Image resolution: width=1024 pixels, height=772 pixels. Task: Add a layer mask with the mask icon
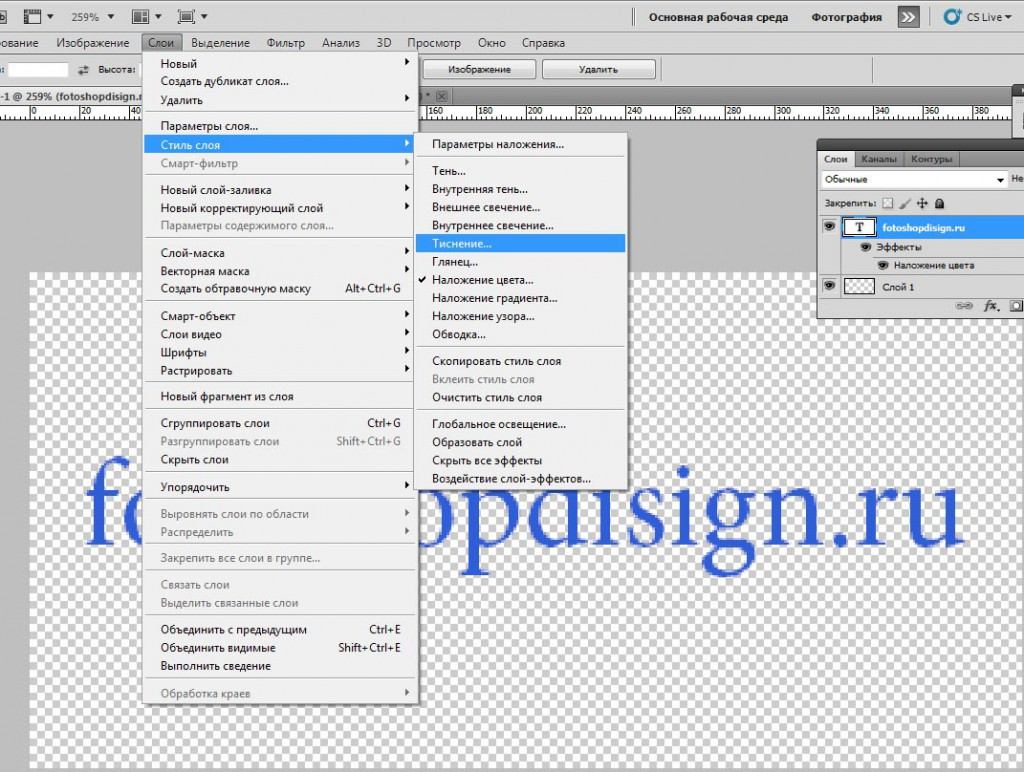[x=1016, y=306]
